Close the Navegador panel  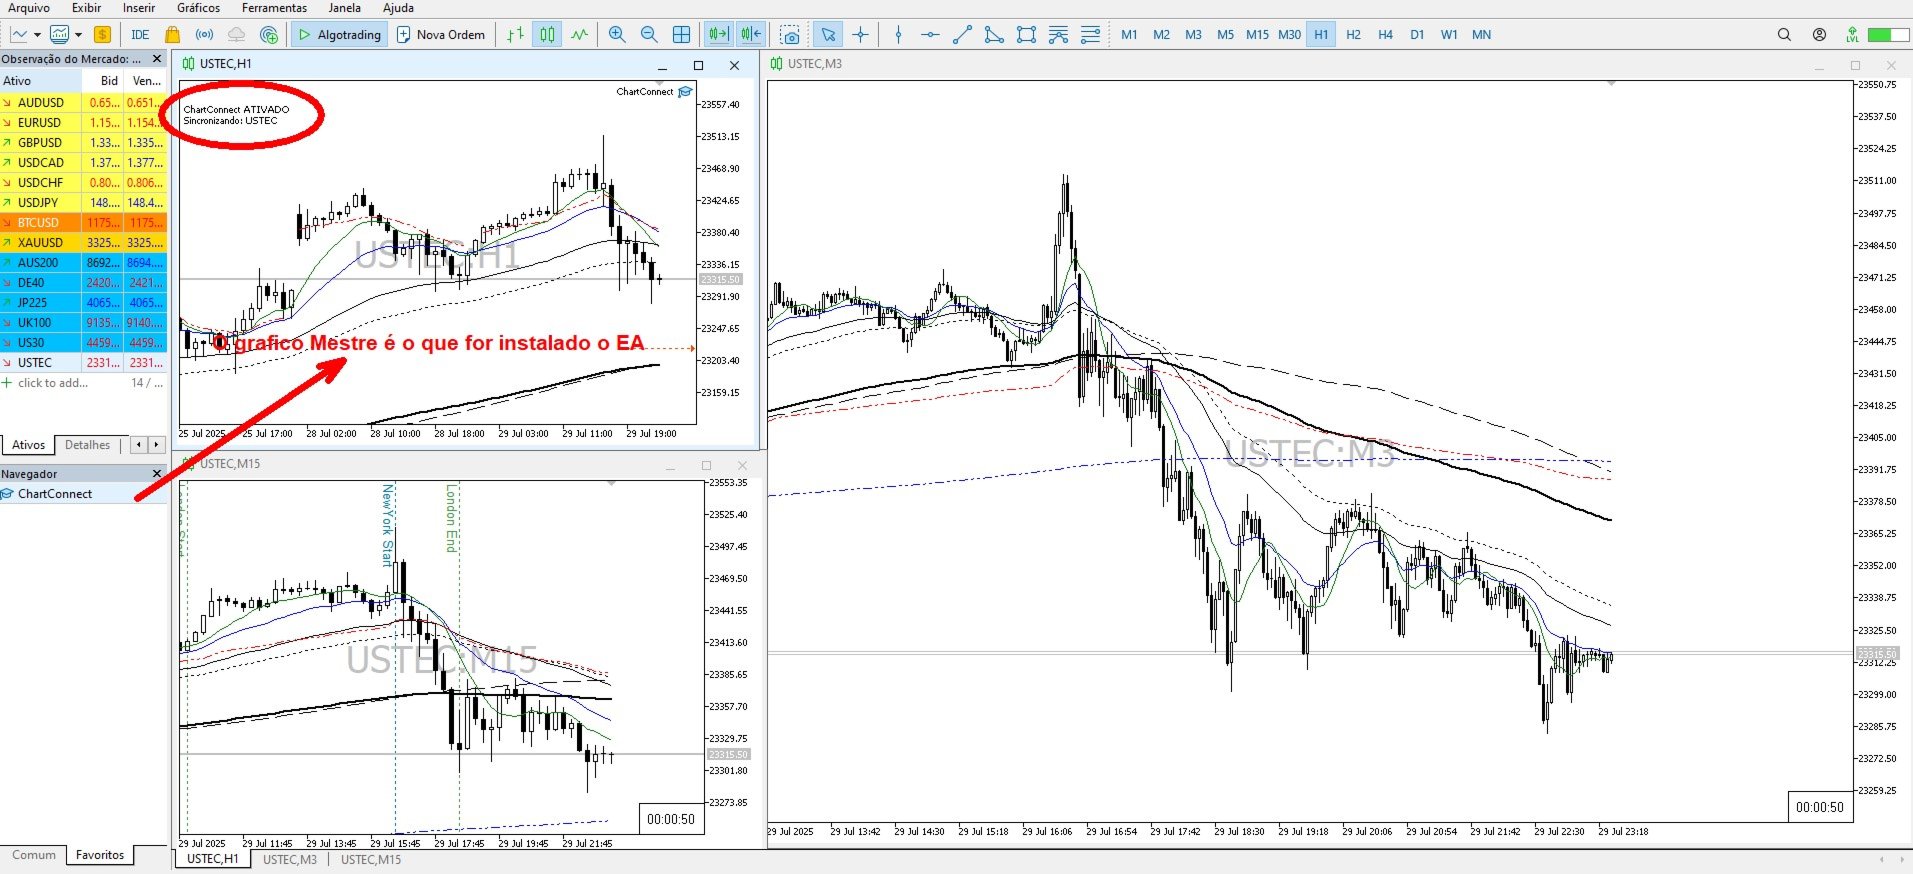(x=156, y=474)
